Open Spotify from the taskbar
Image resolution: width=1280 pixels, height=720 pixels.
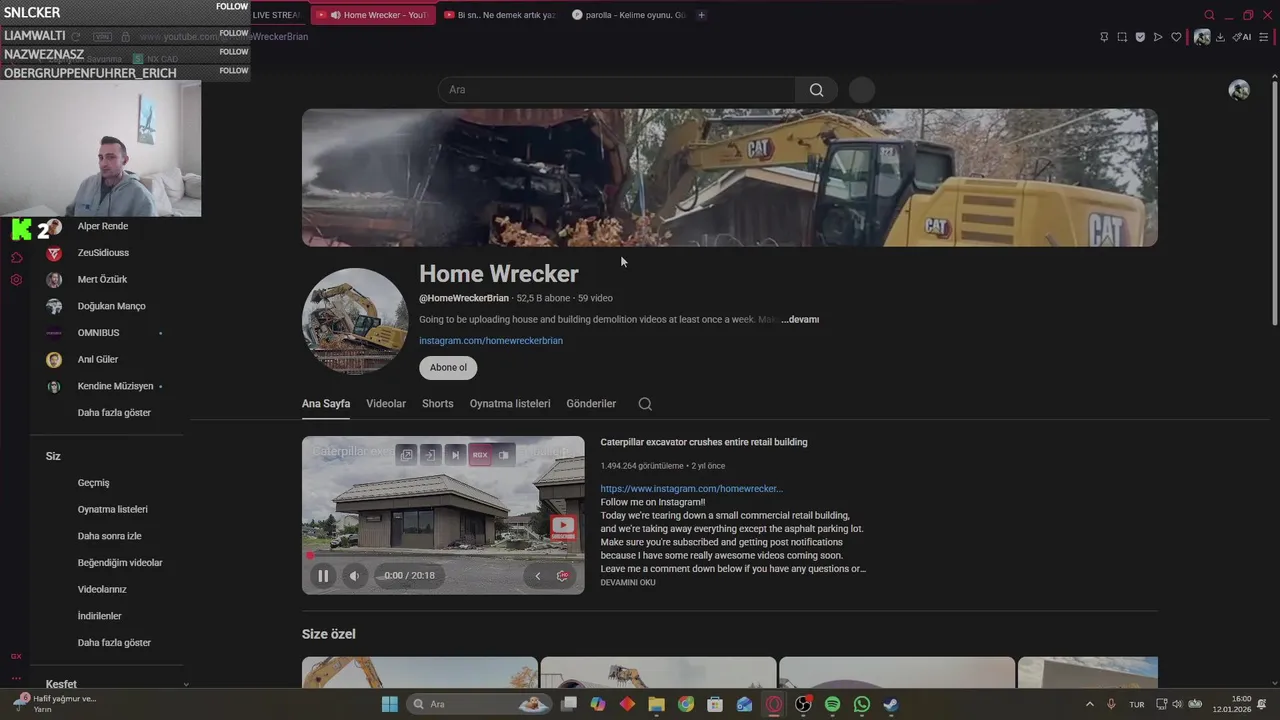point(832,704)
